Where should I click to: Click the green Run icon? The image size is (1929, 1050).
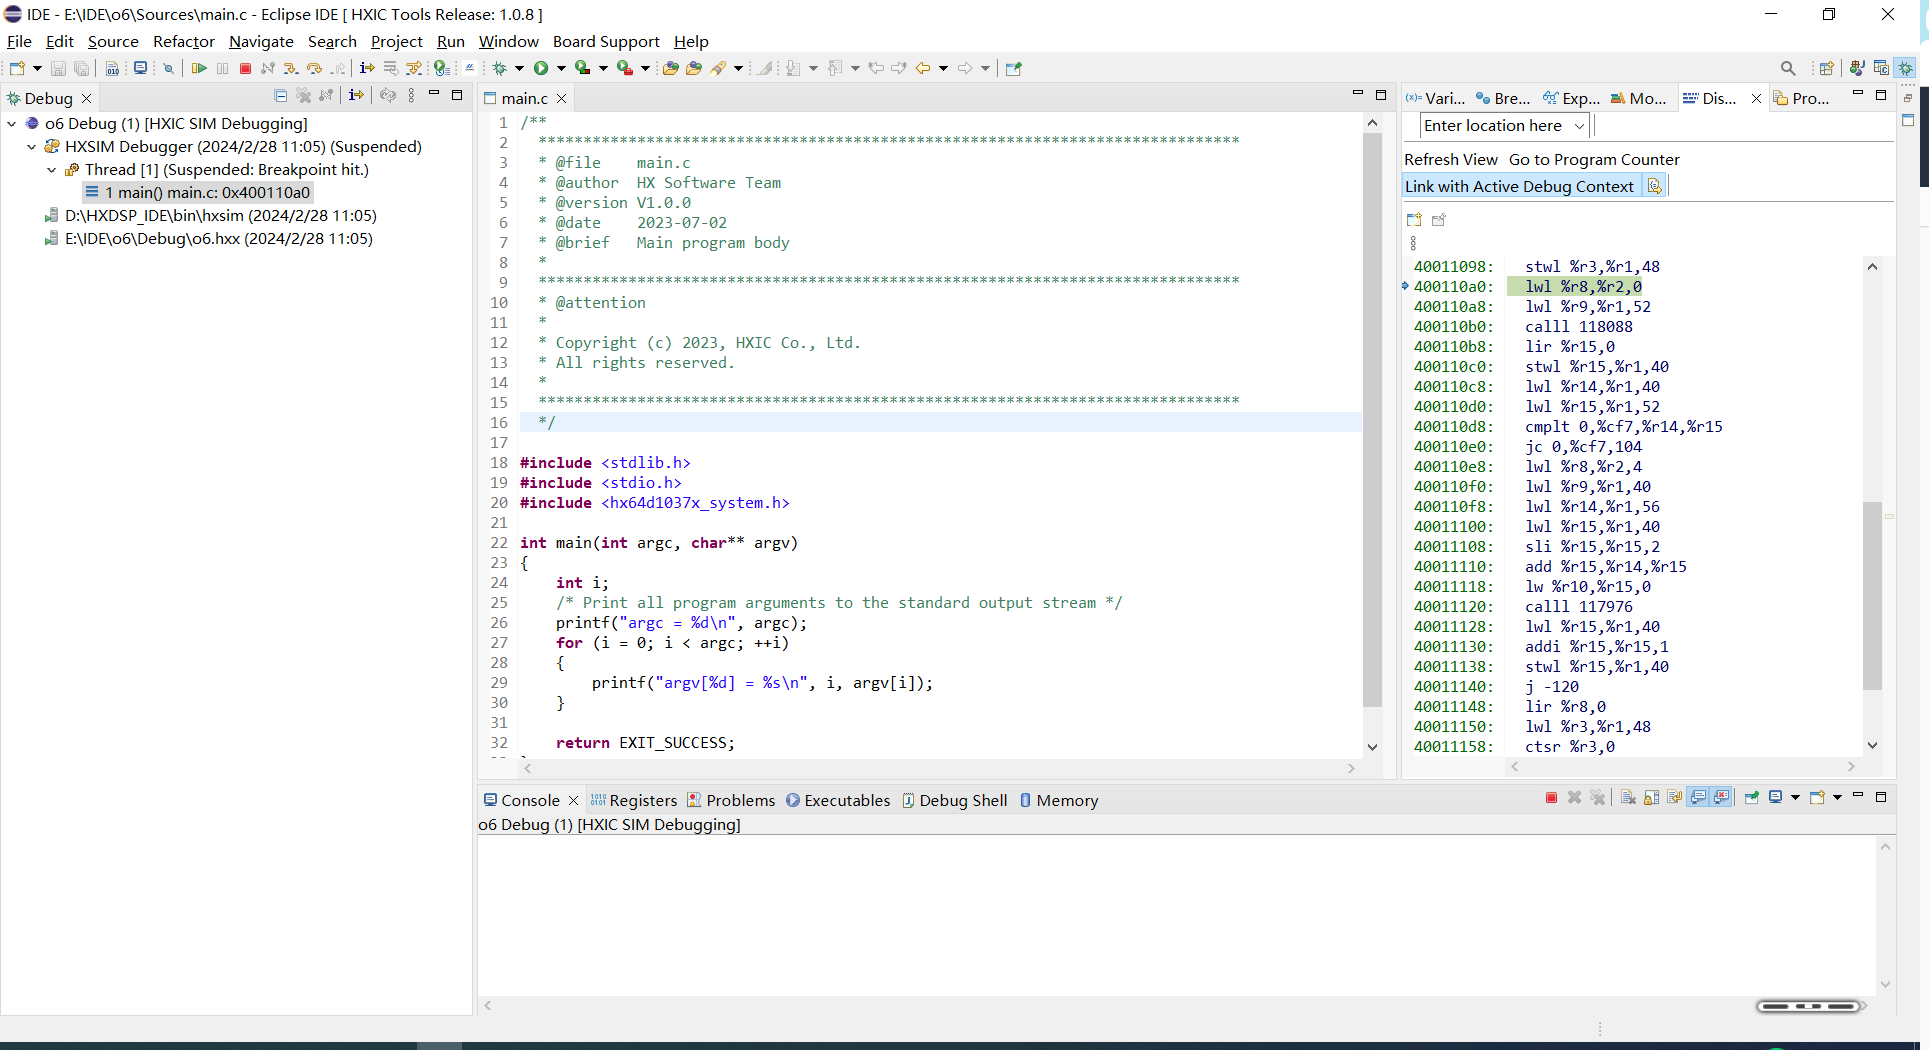(x=541, y=68)
